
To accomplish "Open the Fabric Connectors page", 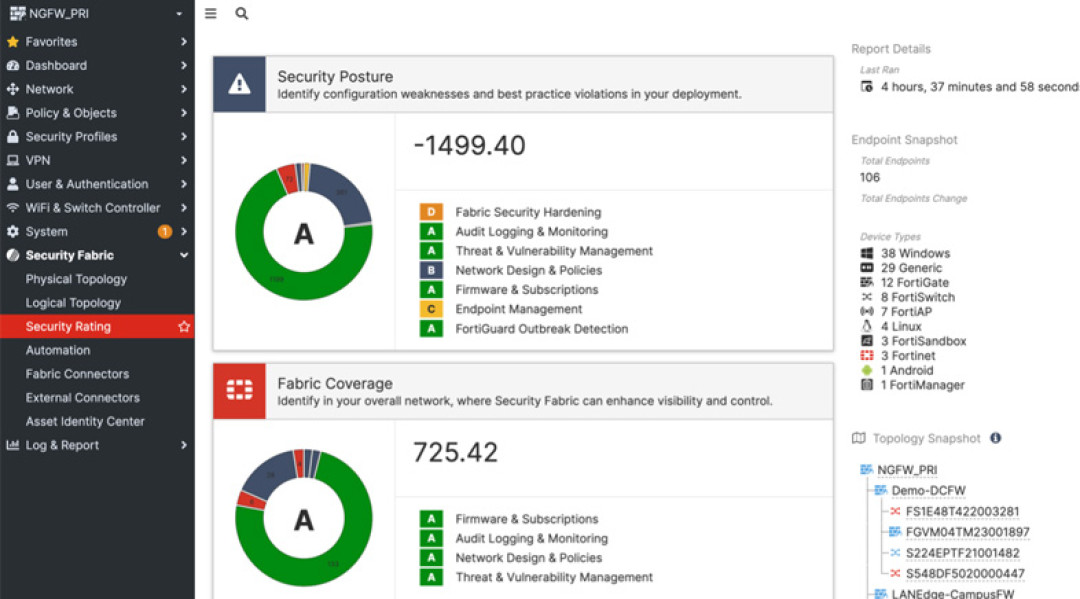I will point(77,374).
